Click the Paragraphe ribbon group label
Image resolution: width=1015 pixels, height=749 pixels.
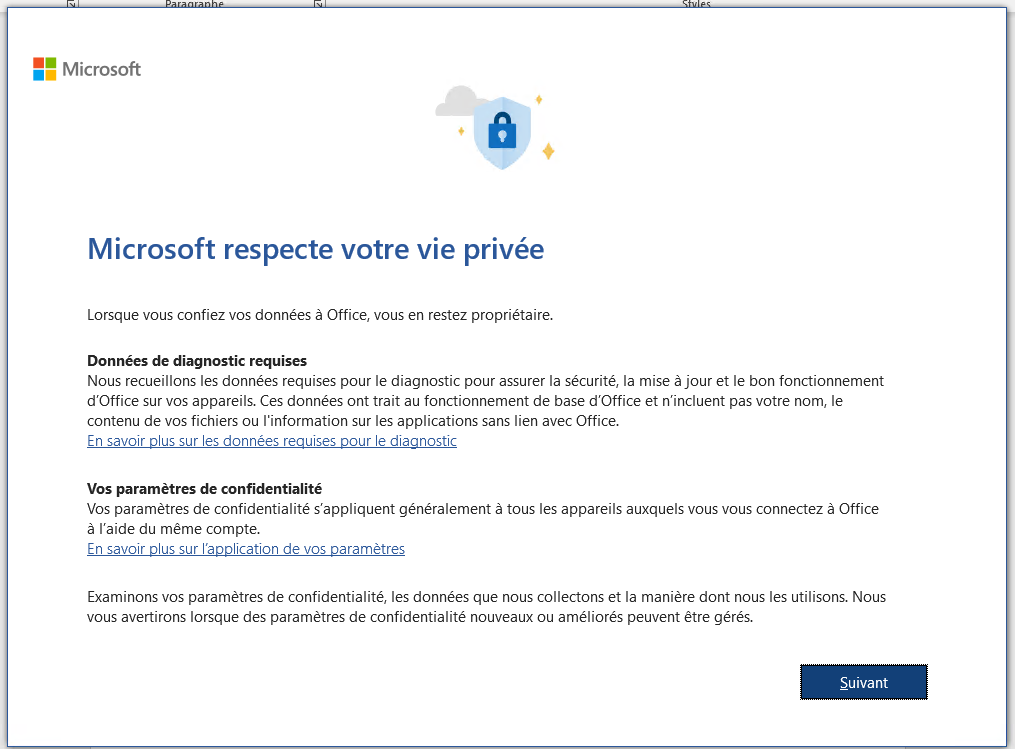point(194,4)
